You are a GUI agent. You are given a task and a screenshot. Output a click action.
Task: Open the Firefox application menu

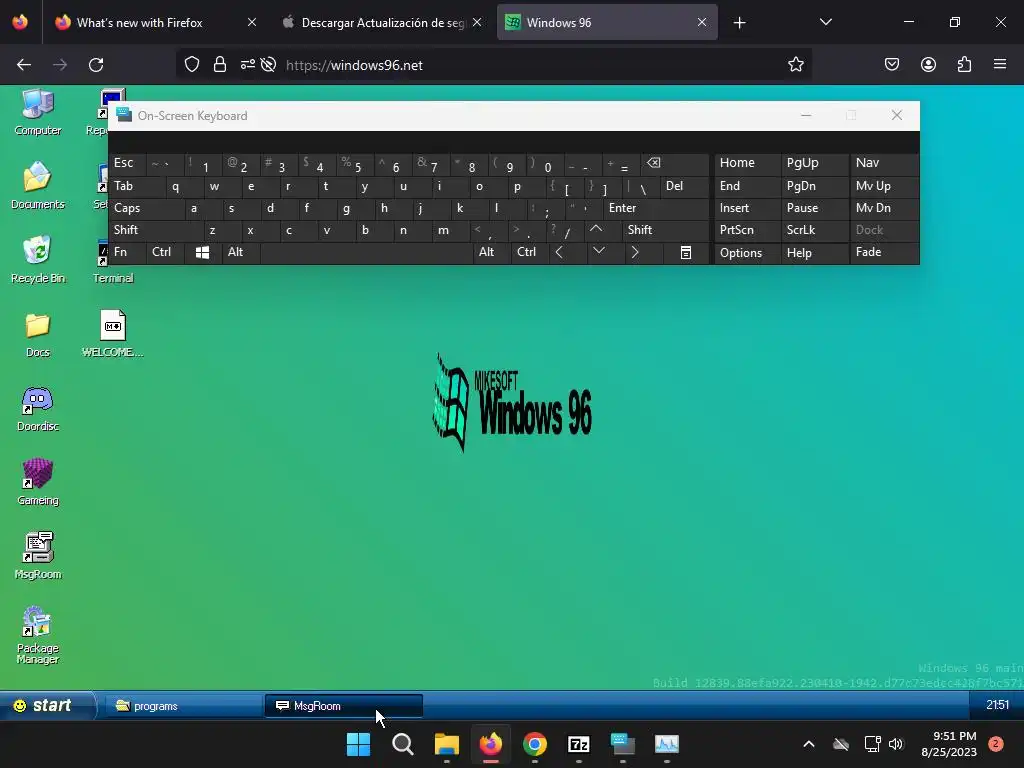(x=1000, y=65)
